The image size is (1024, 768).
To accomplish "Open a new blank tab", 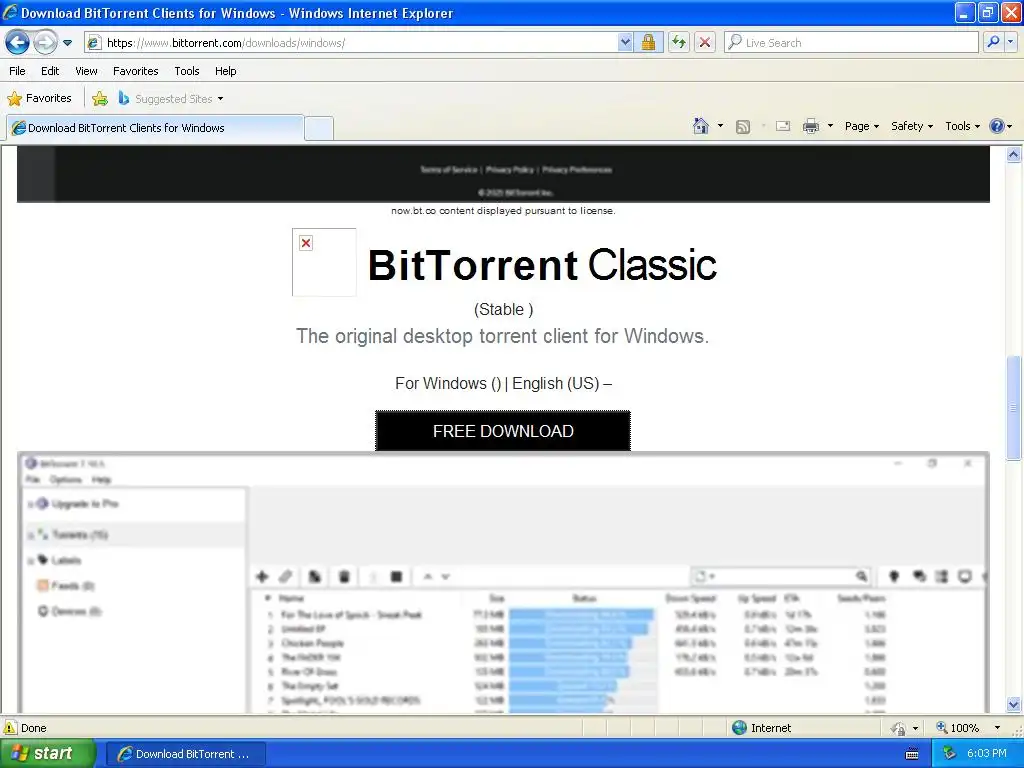I will (319, 128).
